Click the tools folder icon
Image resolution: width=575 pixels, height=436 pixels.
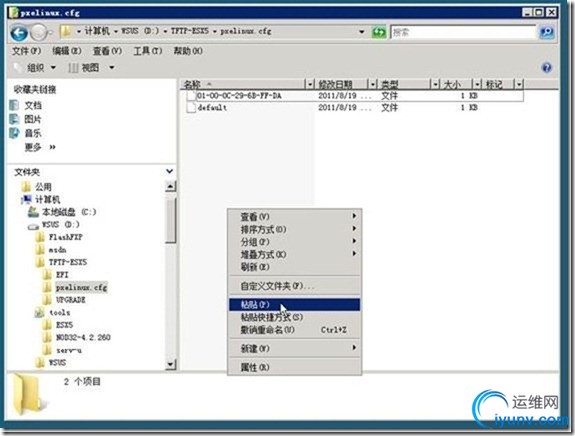click(x=40, y=312)
